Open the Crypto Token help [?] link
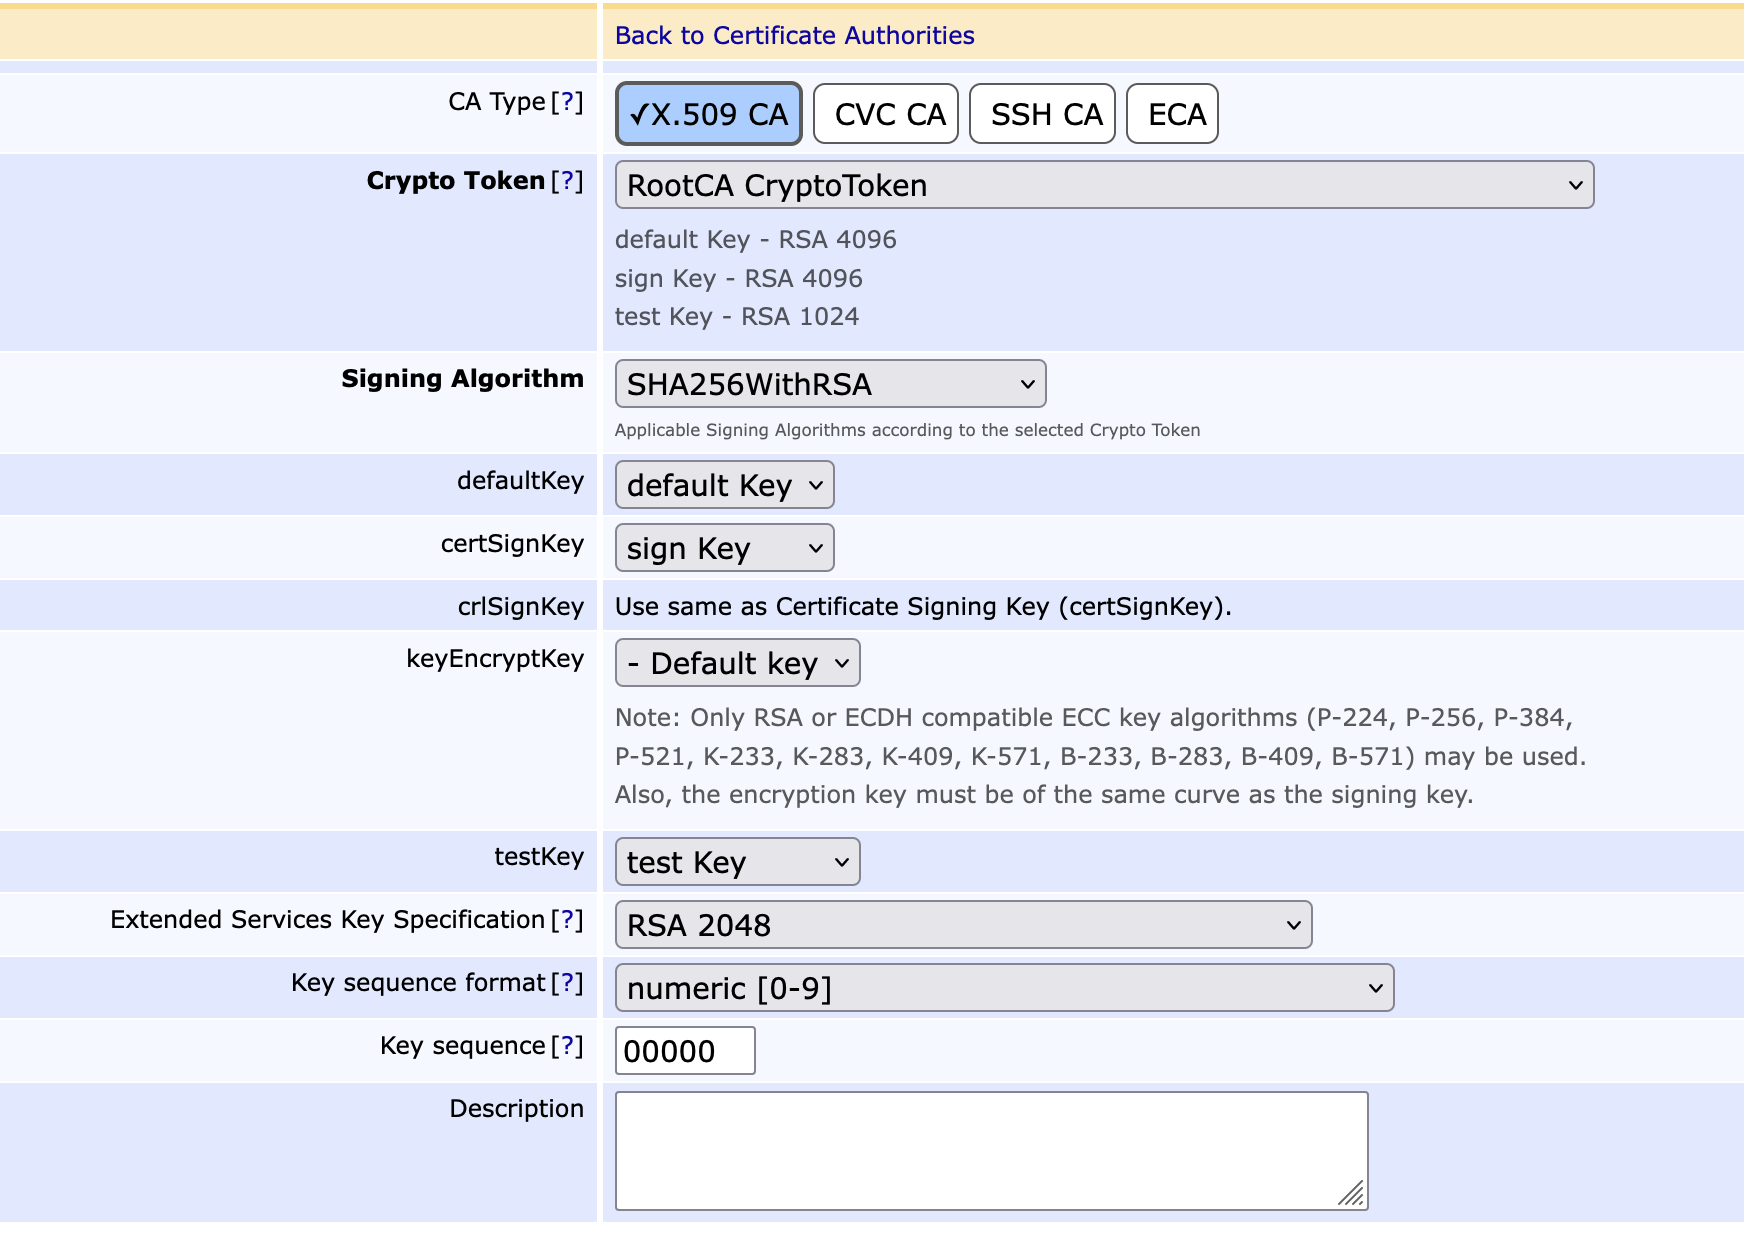The width and height of the screenshot is (1744, 1238). [567, 181]
